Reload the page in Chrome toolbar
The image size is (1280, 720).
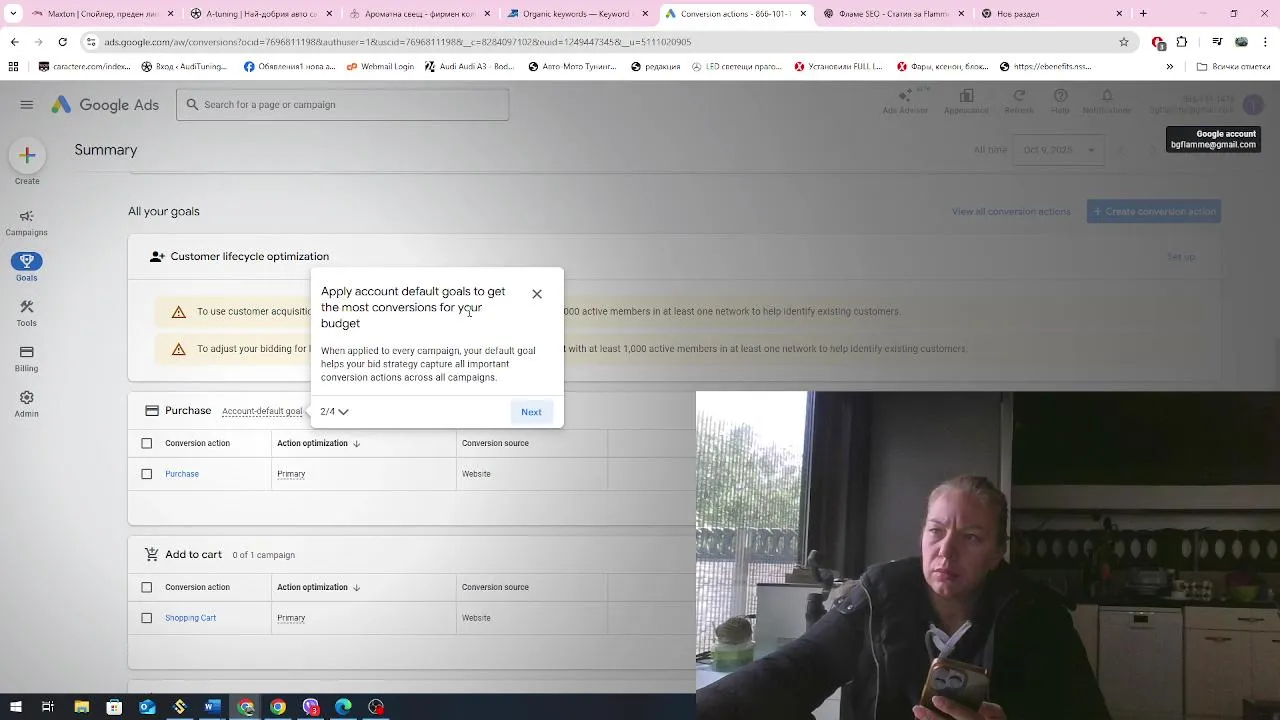click(x=62, y=42)
